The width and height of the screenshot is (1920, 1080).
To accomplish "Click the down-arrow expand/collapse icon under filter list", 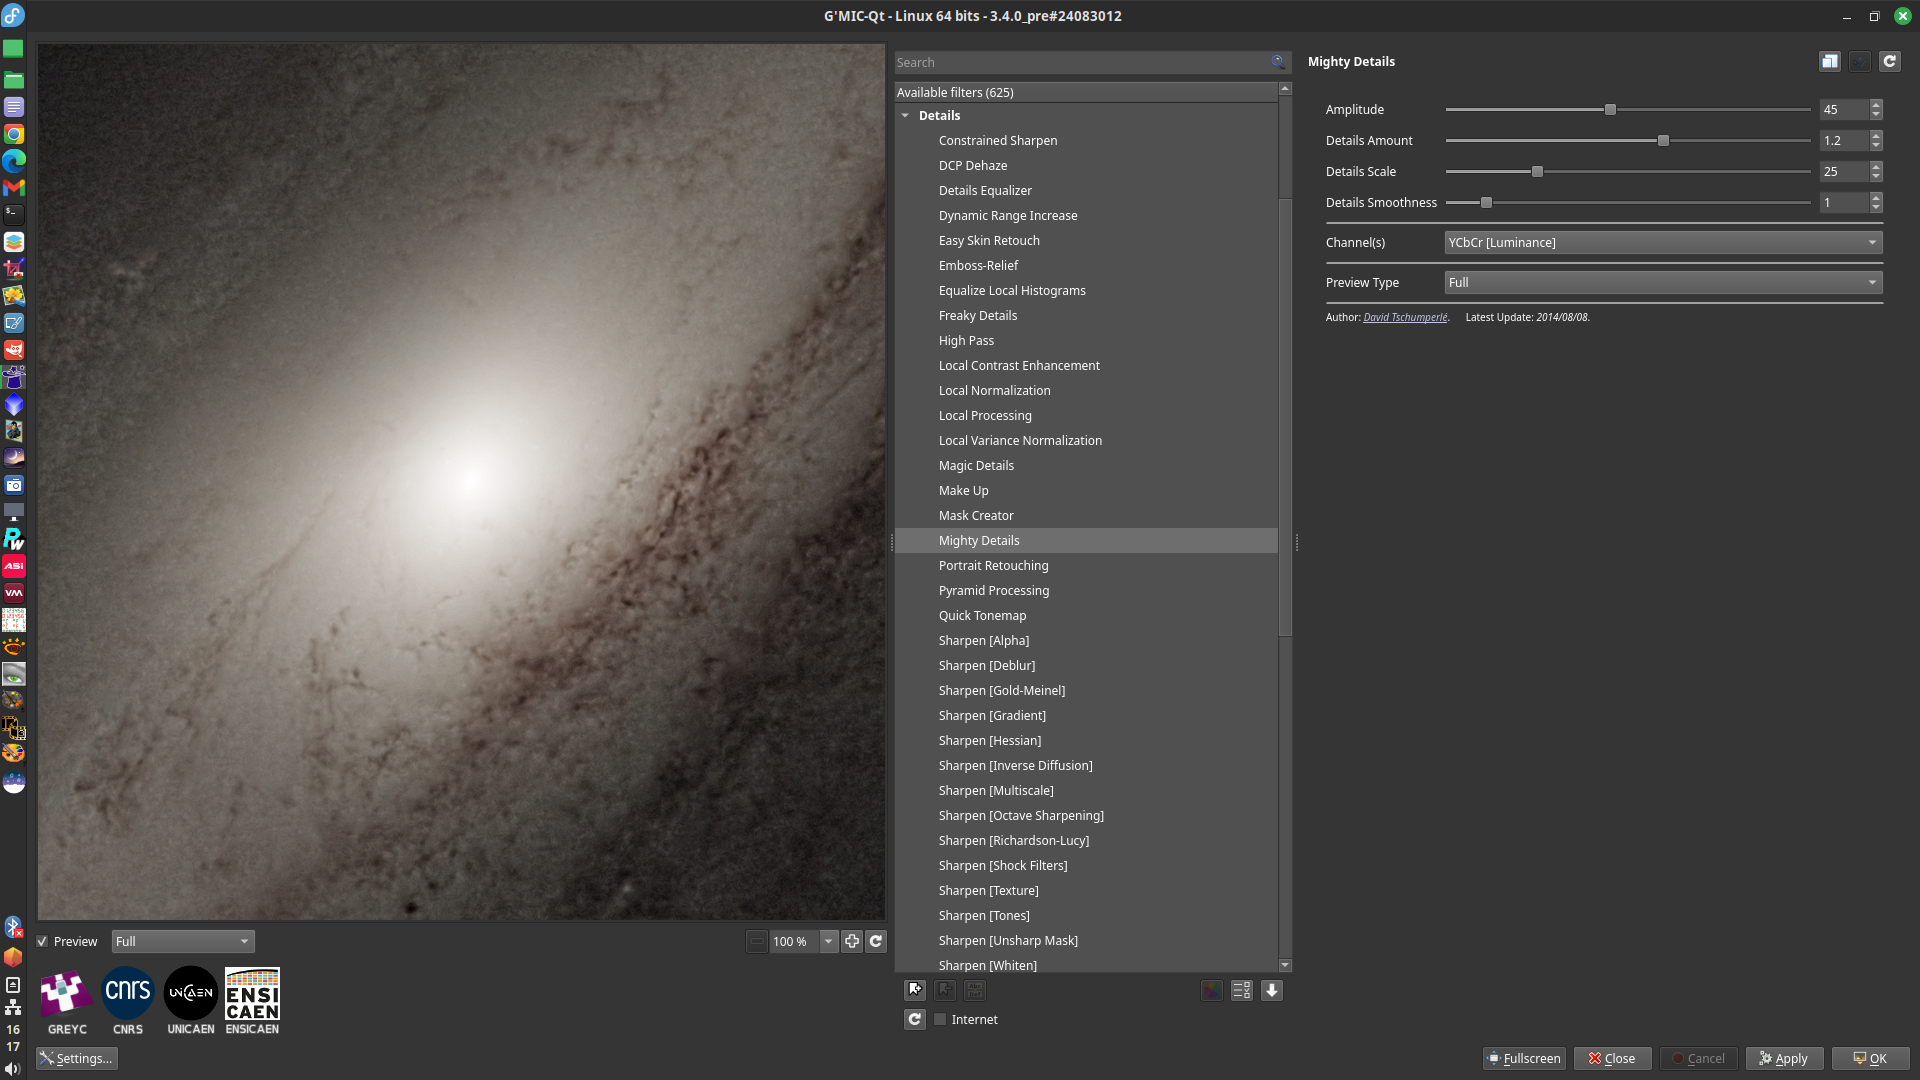I will point(1272,990).
